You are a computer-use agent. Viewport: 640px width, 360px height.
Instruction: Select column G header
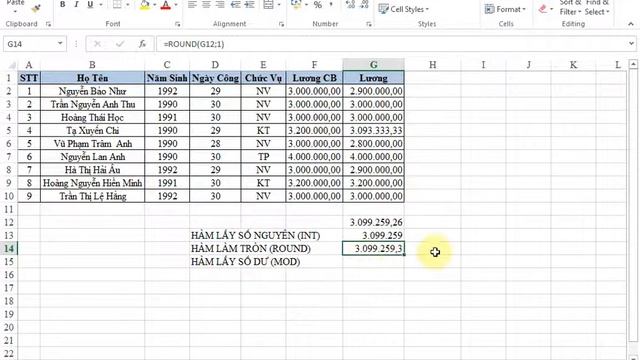(373, 64)
